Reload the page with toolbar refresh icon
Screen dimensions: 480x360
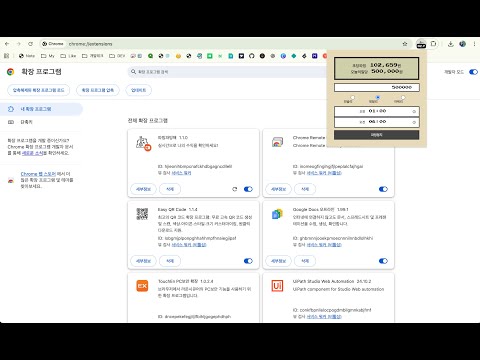[30, 44]
